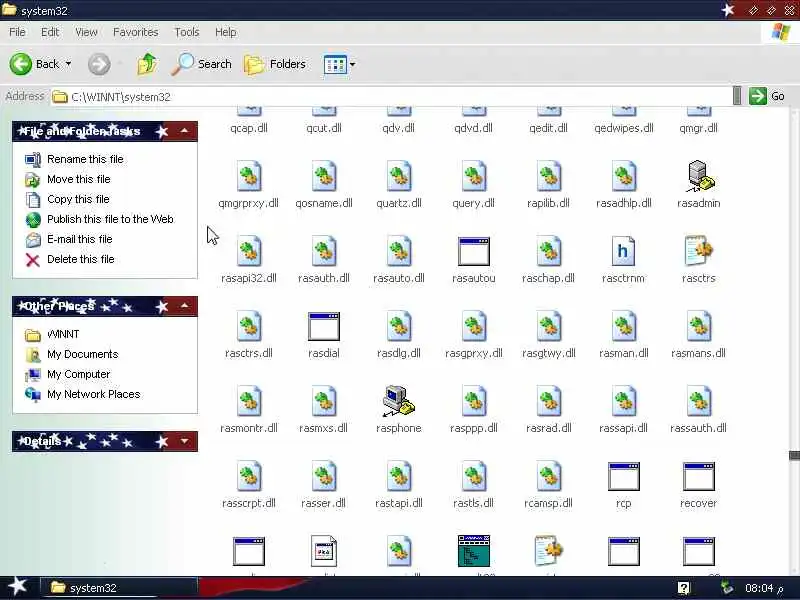Click Rename this file link
Viewport: 800px width, 600px height.
point(85,159)
